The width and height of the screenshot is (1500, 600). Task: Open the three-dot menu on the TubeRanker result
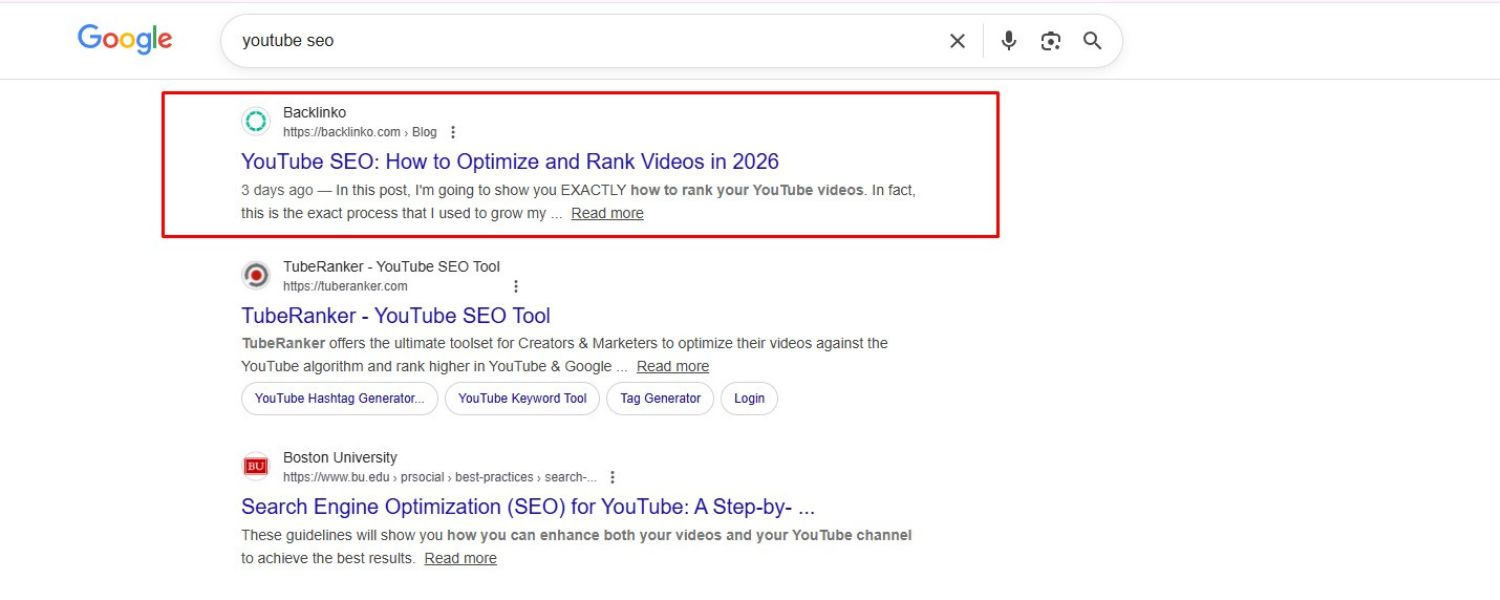click(x=516, y=285)
